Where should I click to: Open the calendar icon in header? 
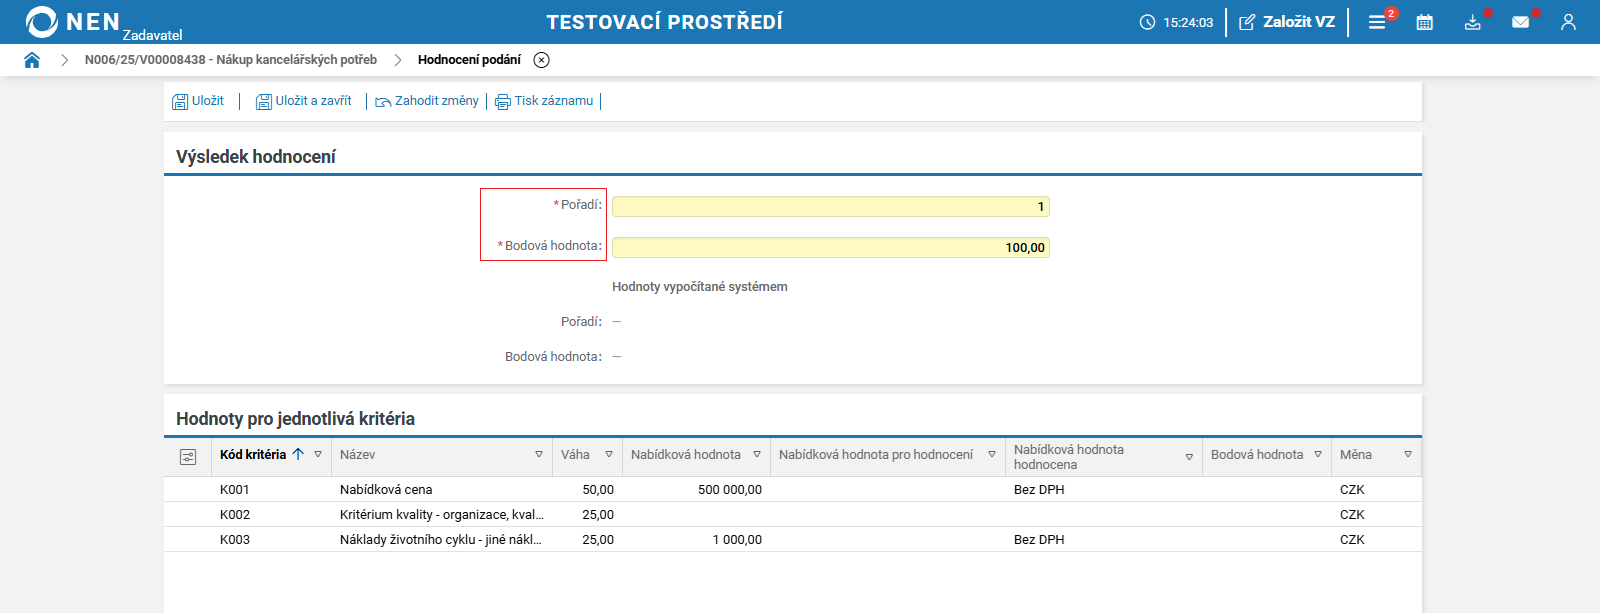1425,22
